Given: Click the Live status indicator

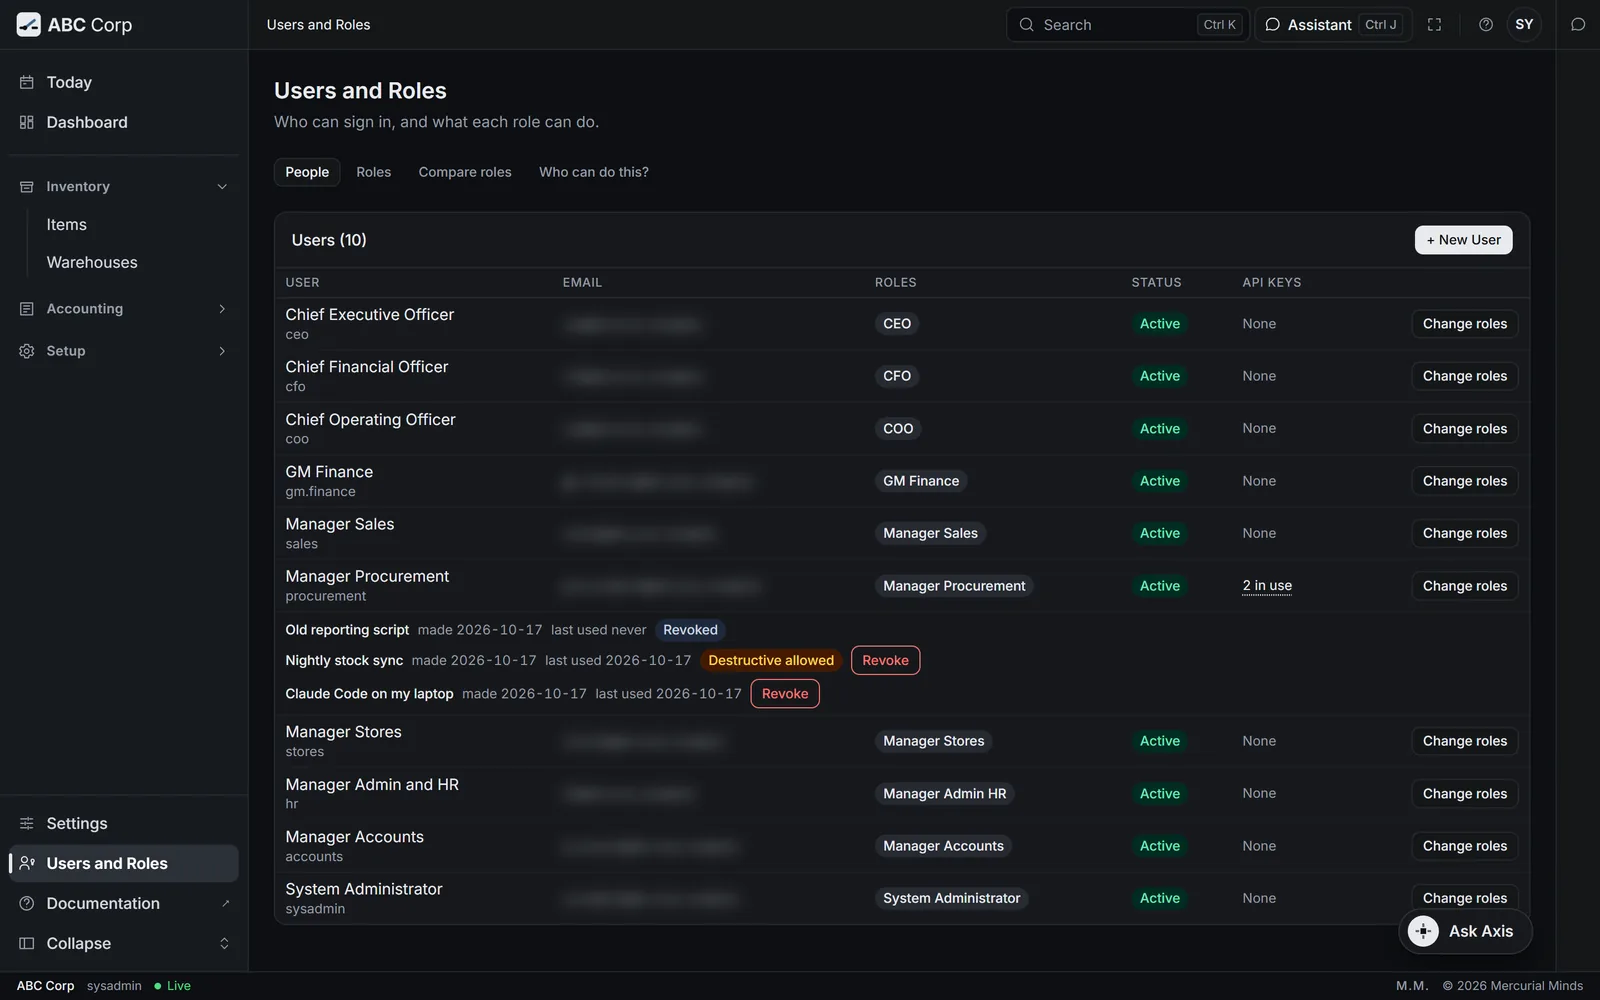Looking at the screenshot, I should click(172, 986).
